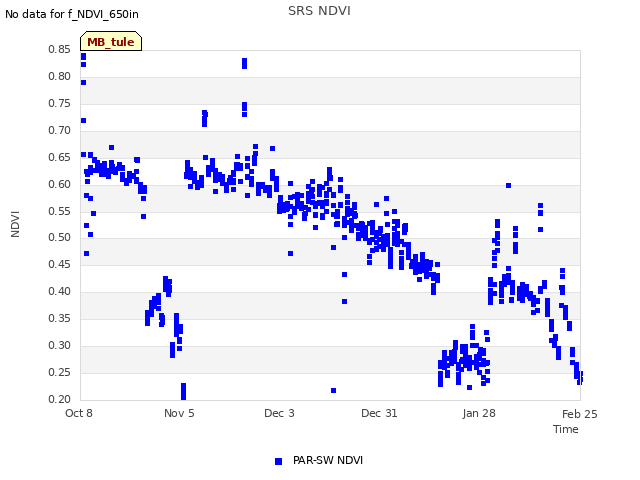Select the Time x-axis title
Viewport: 640px width, 480px height.
[566, 429]
